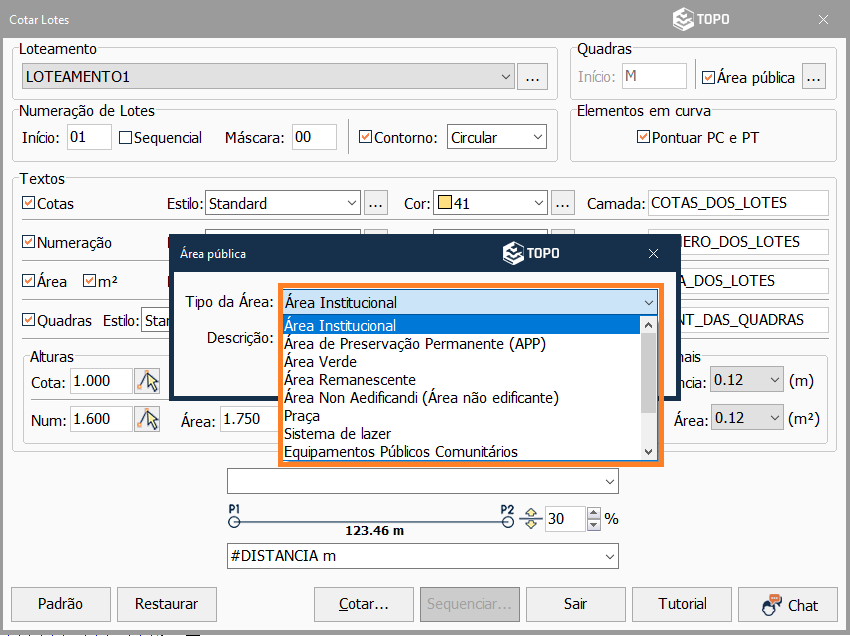Click the Máscara input field

[314, 138]
